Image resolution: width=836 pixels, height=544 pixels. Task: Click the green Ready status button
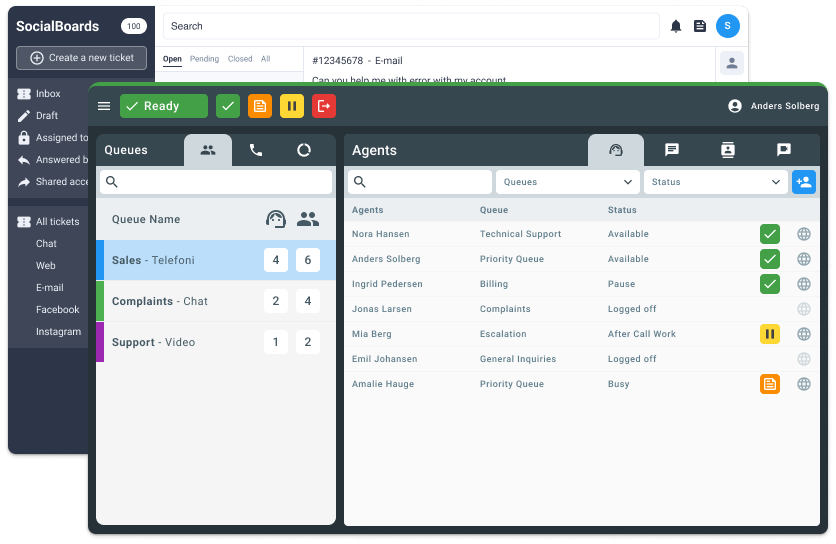(163, 106)
